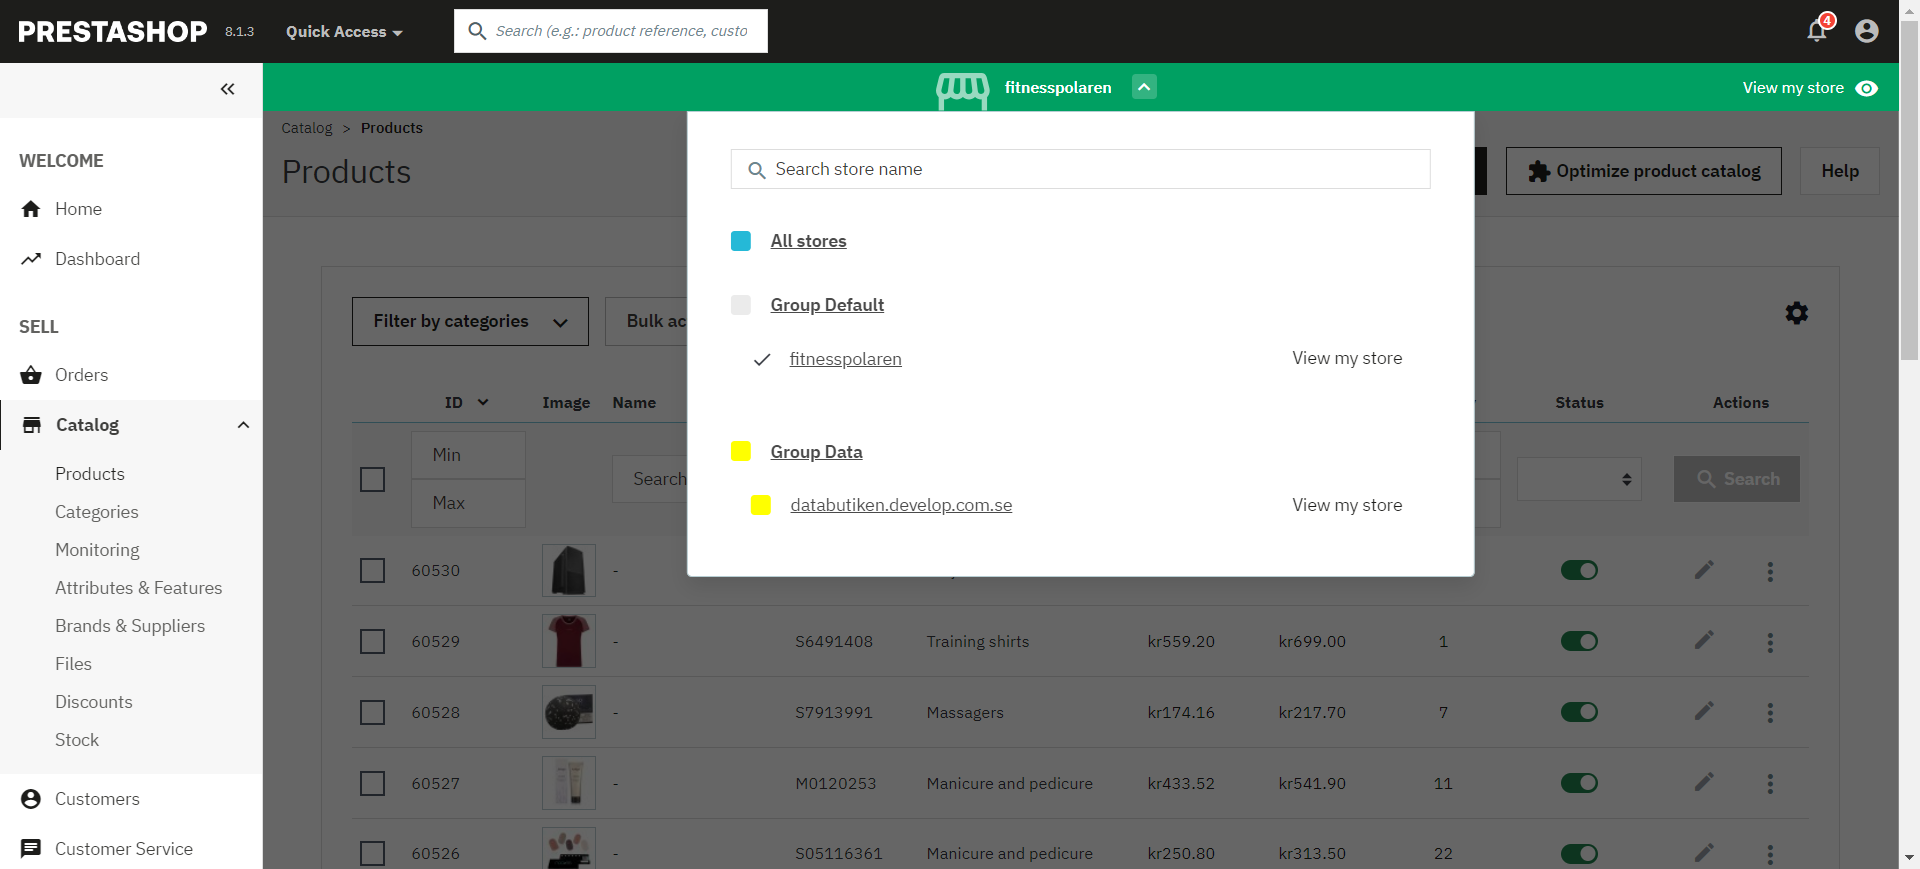
Task: Edit product 60528 with pencil icon
Action: [1704, 711]
